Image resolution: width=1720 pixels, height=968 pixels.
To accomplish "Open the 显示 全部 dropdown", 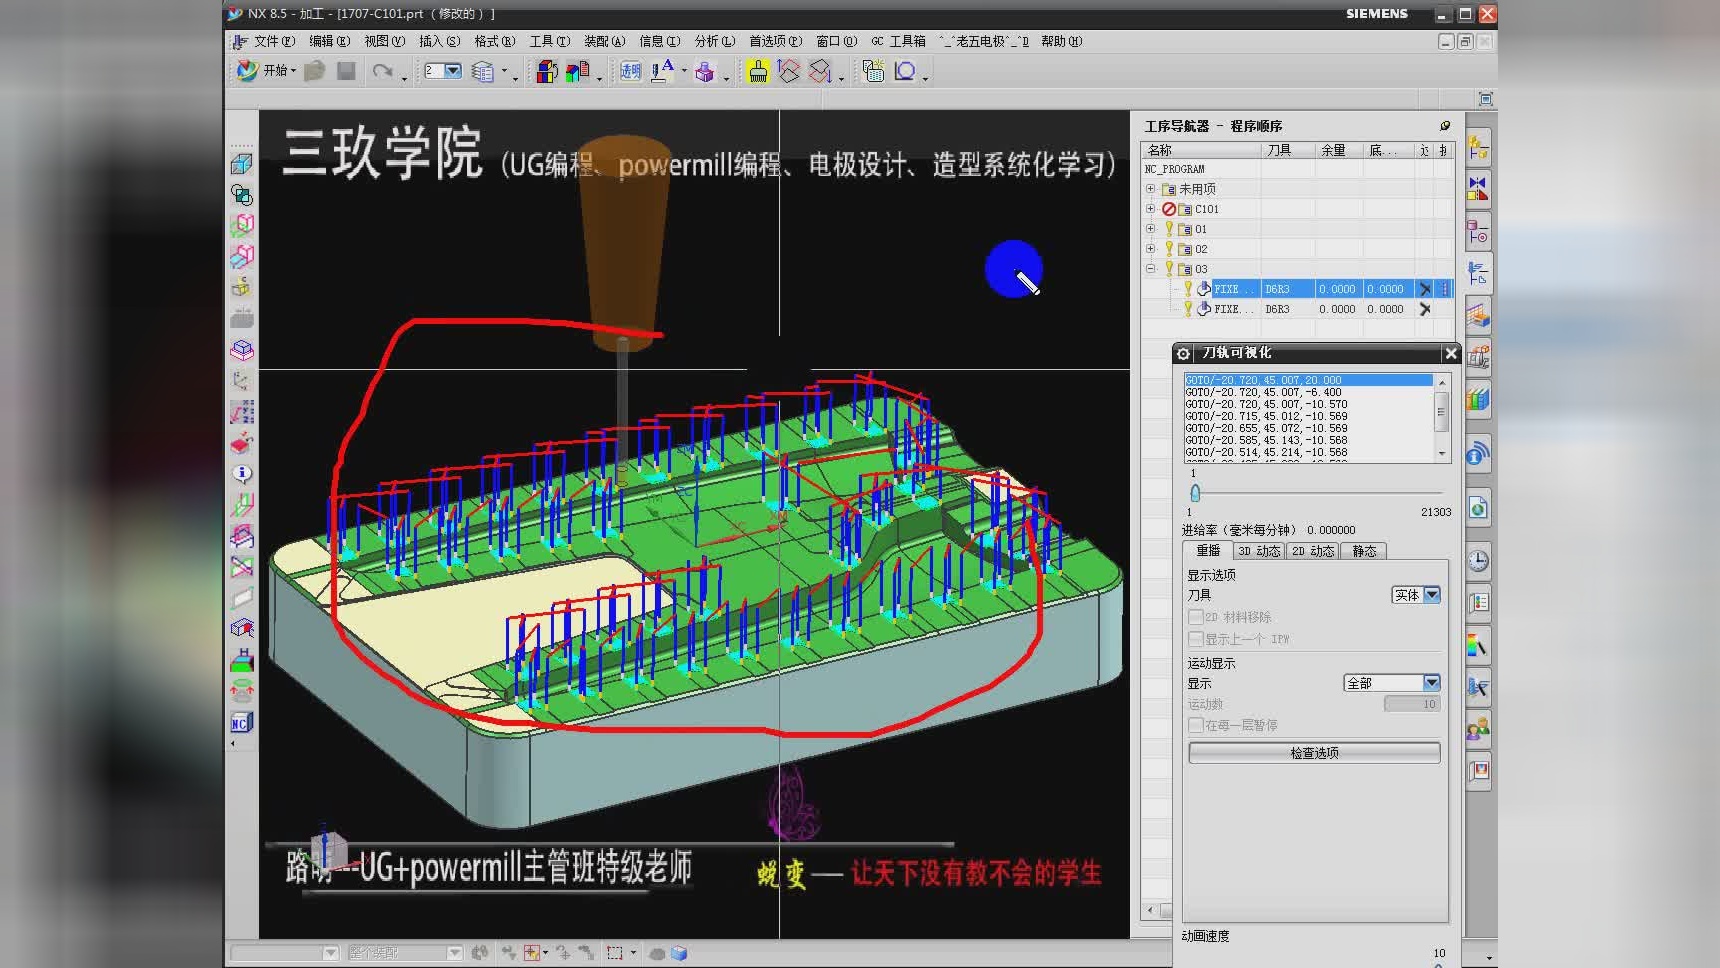I will pos(1392,683).
